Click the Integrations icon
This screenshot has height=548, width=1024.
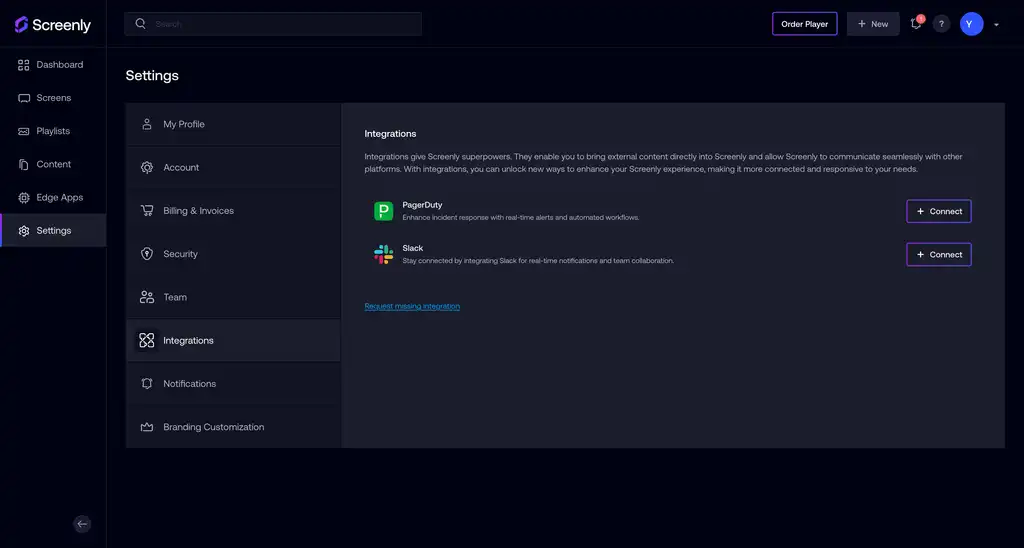pos(147,340)
